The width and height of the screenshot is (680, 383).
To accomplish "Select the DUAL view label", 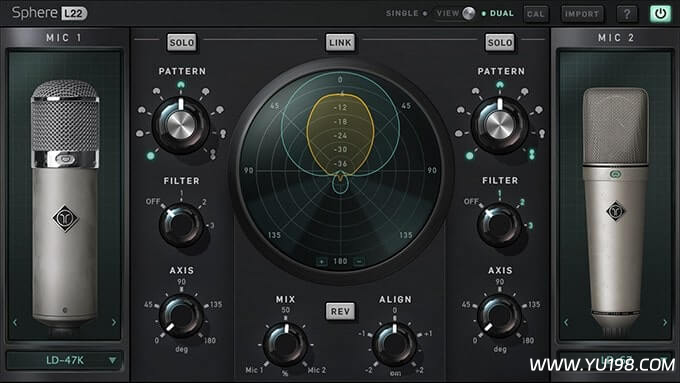I will point(502,13).
